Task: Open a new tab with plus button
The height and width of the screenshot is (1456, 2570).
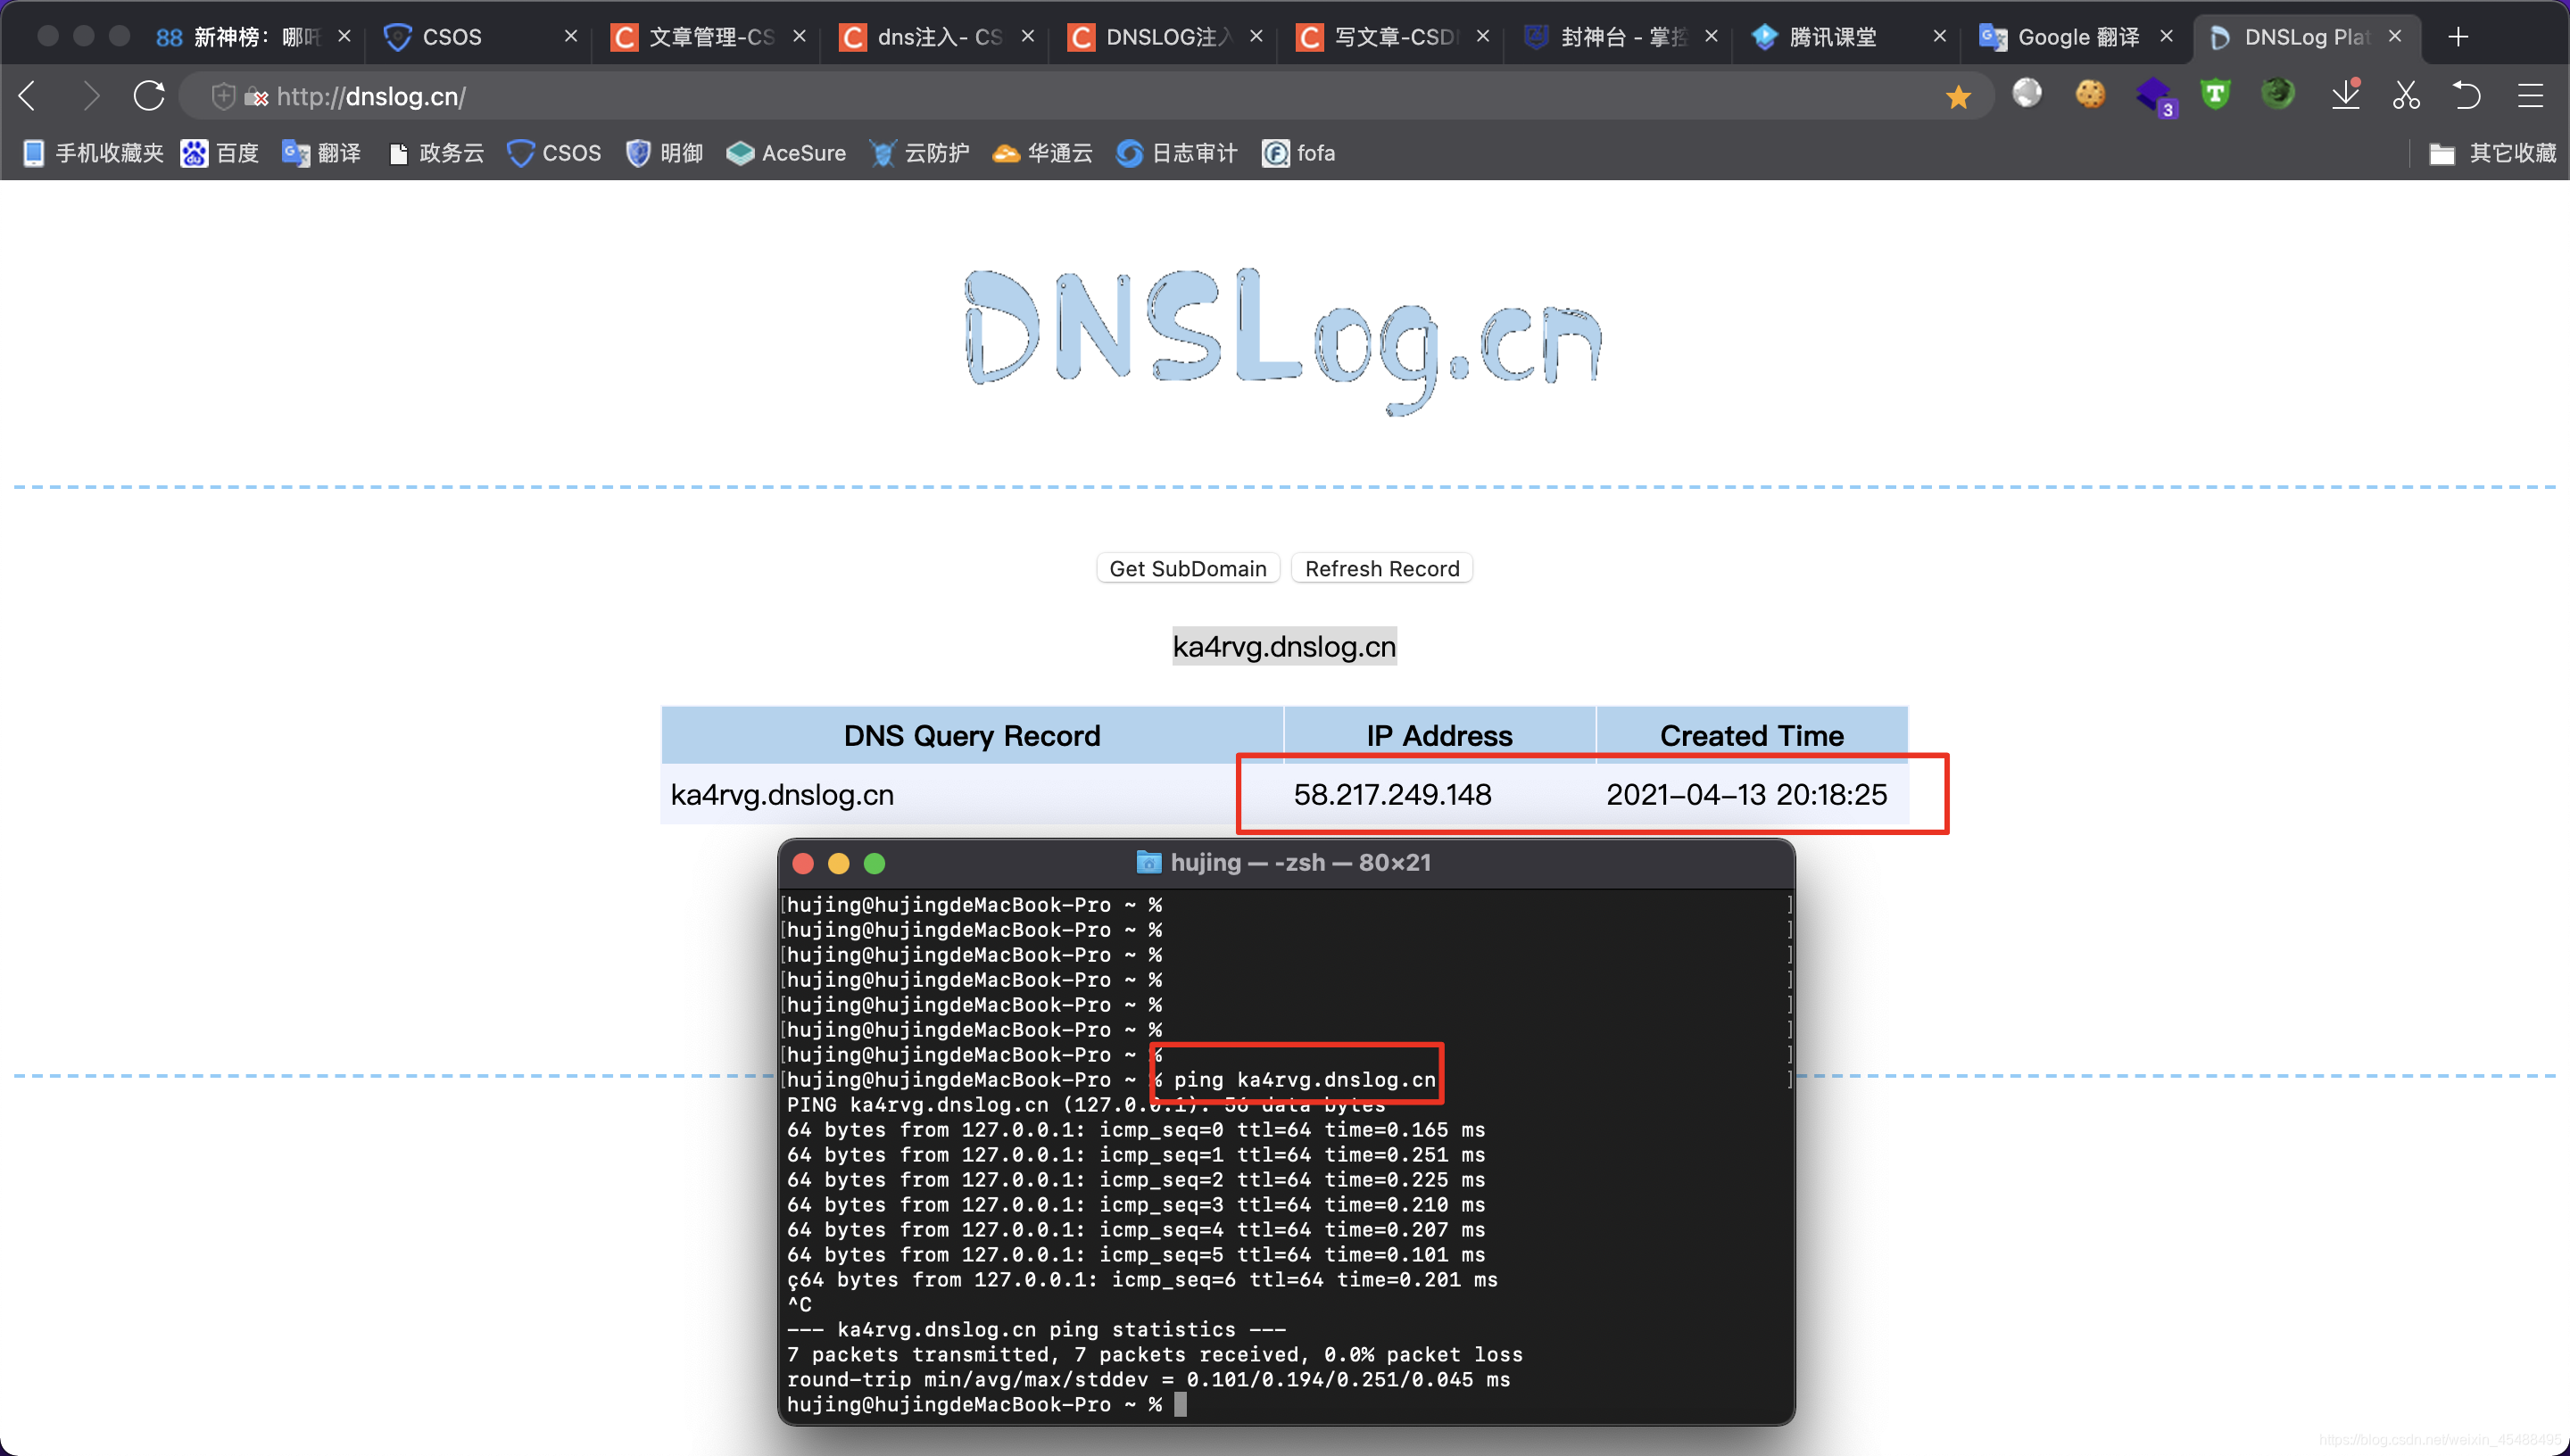Action: (x=2458, y=37)
